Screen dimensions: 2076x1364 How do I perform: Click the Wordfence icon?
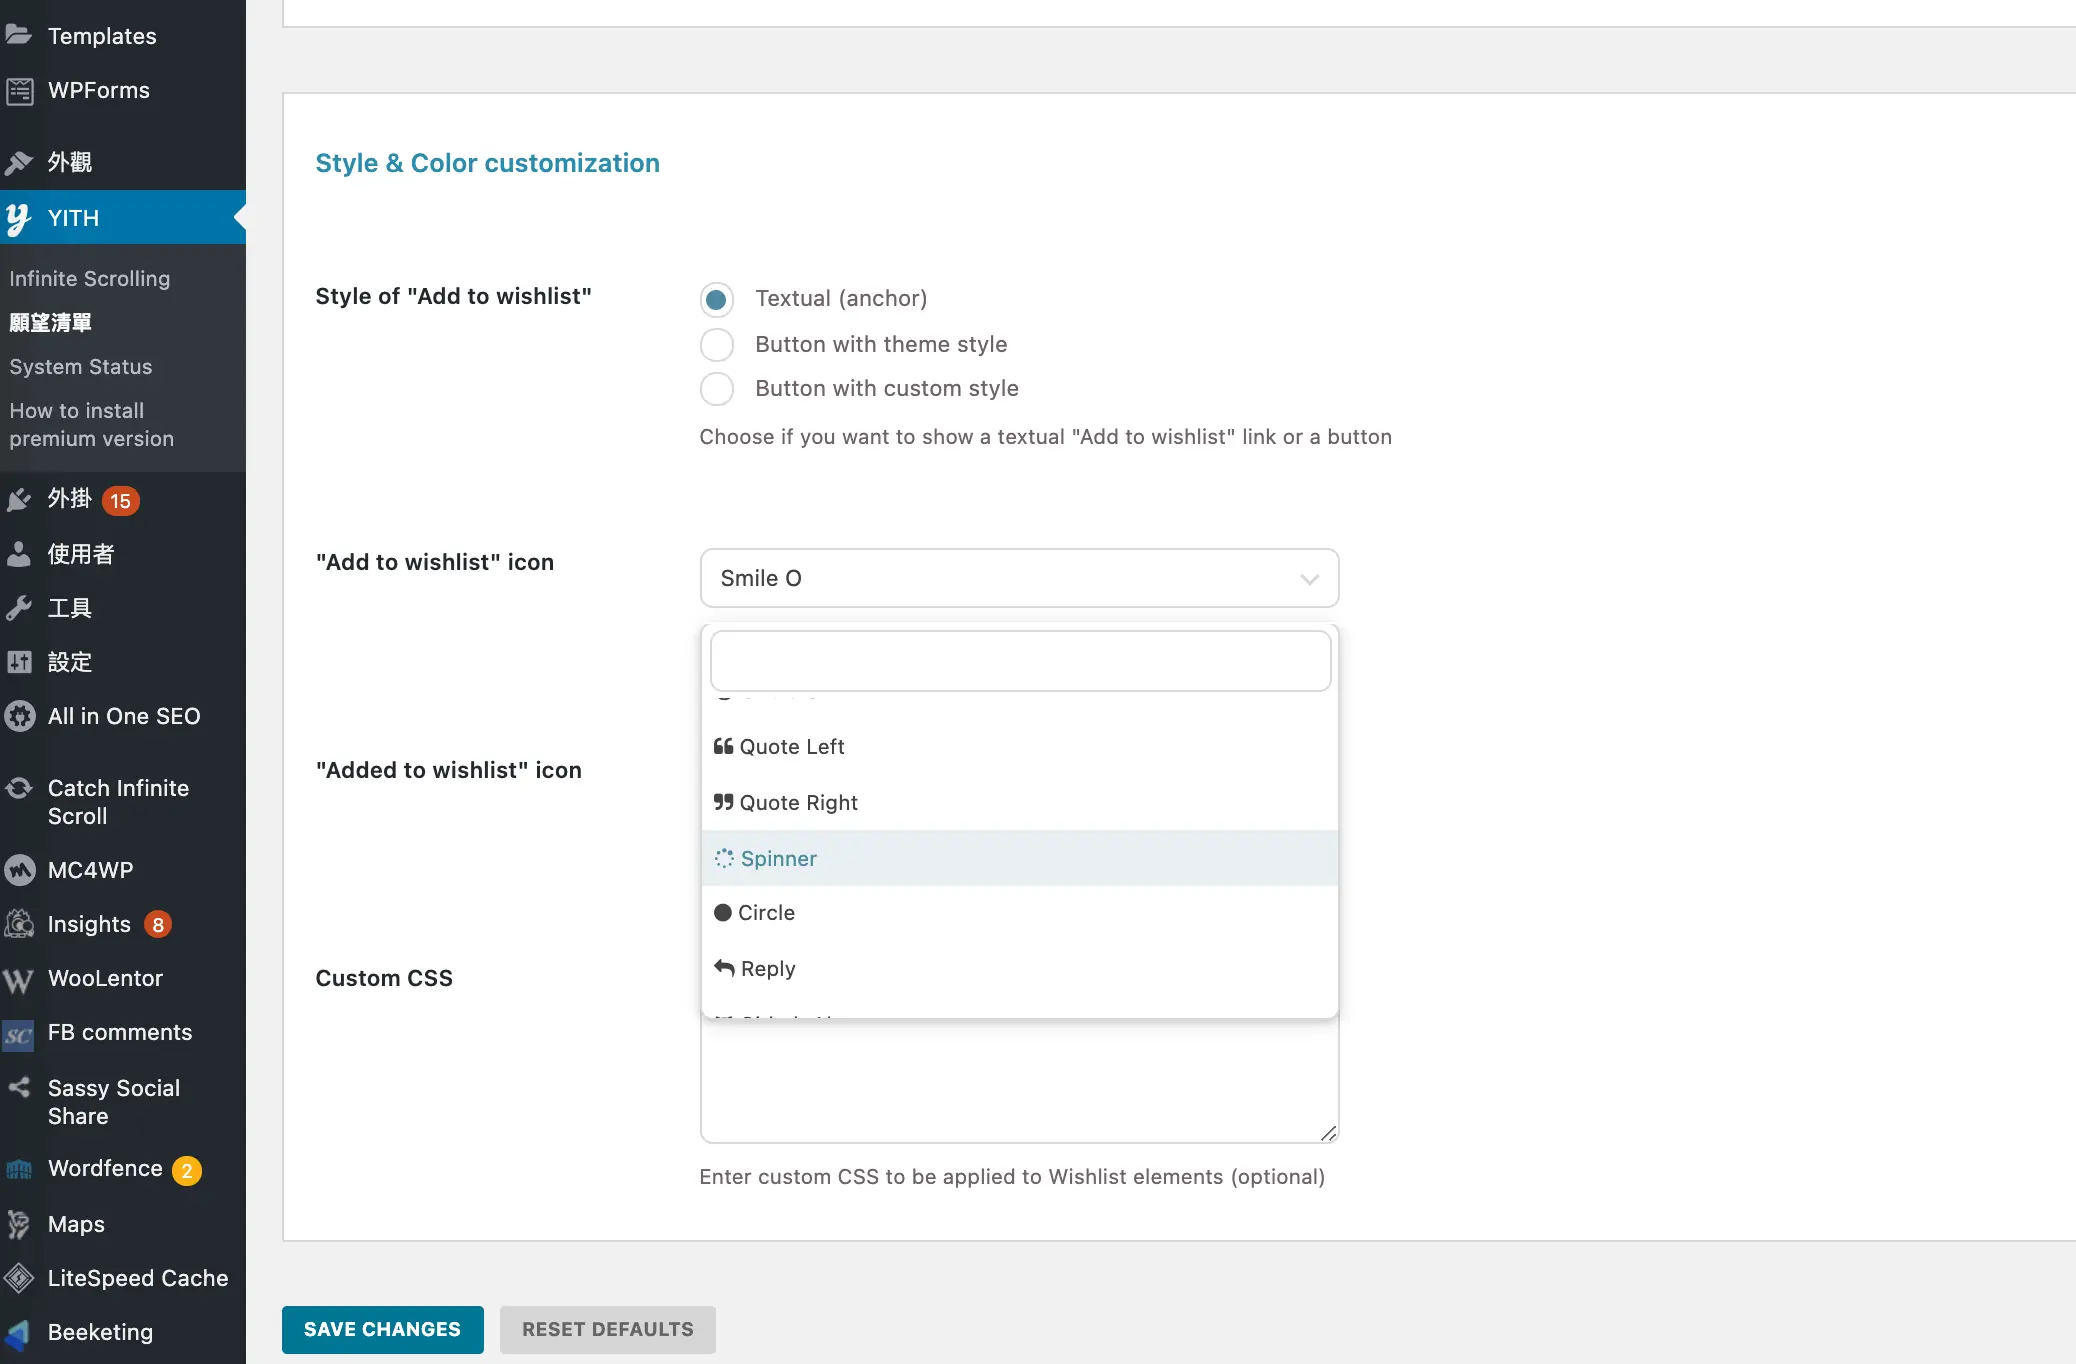19,1169
